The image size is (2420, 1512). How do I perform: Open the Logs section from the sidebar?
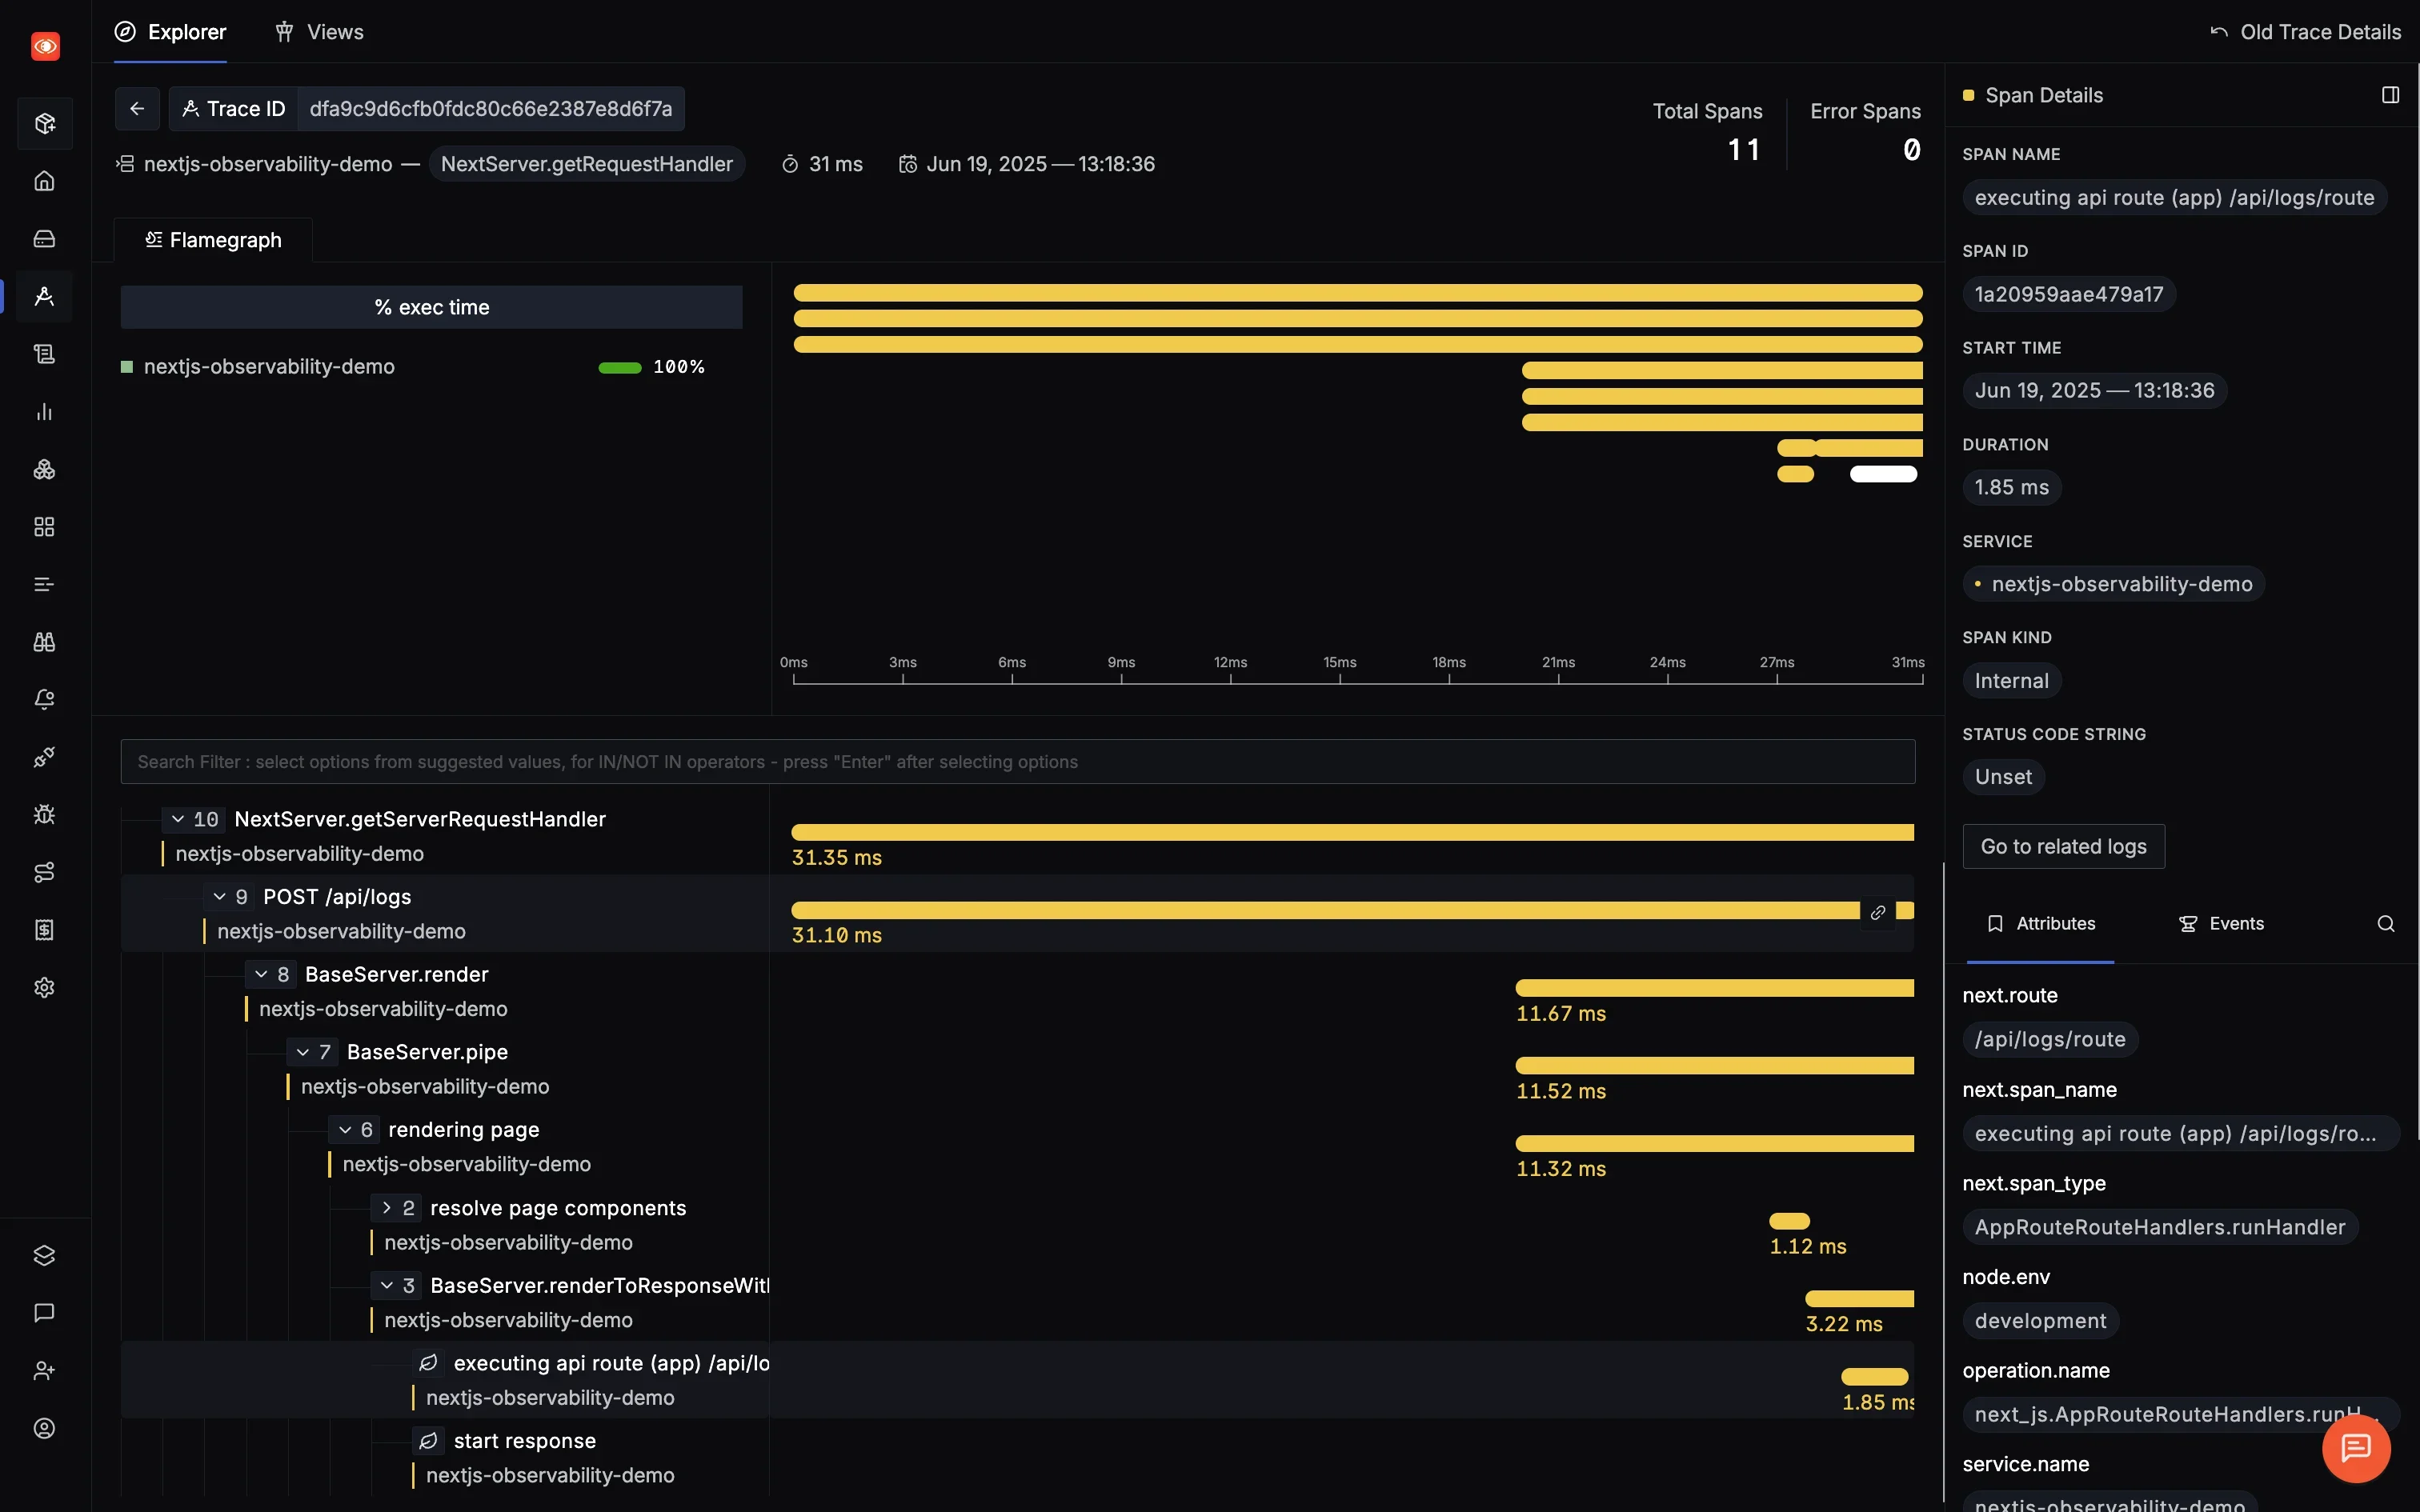click(x=44, y=354)
